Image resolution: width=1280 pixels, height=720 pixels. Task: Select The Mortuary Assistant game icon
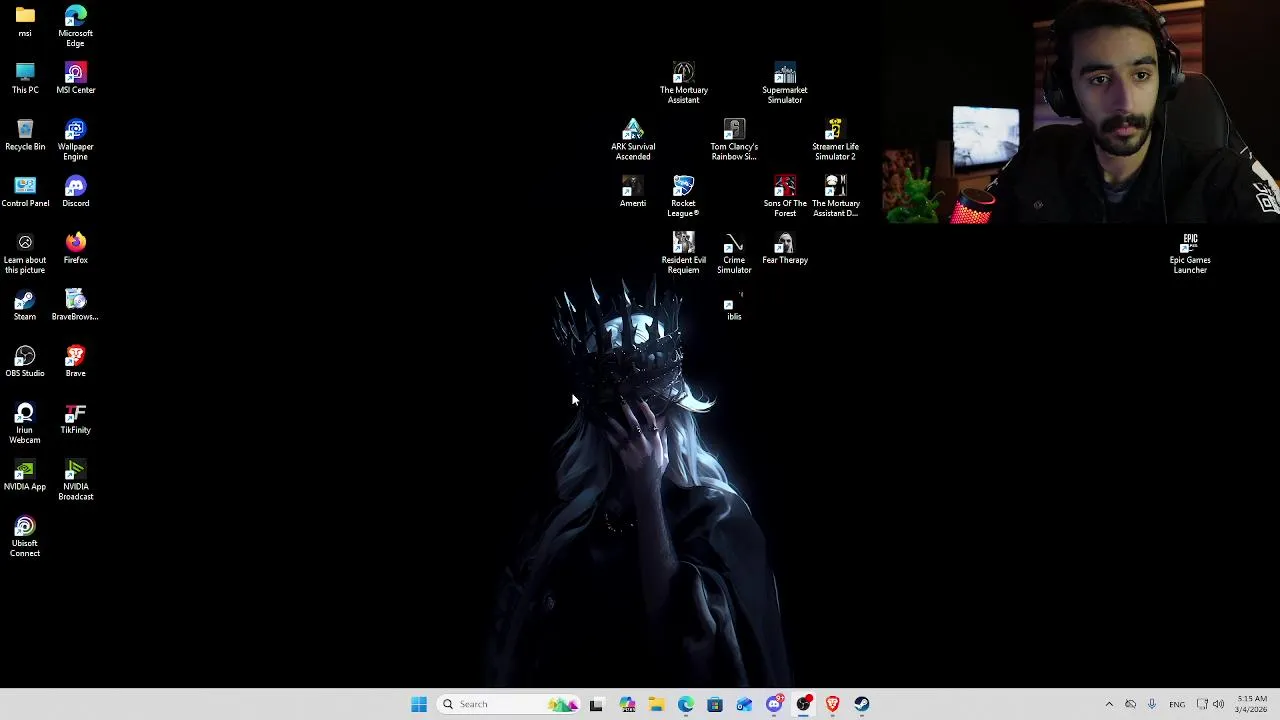coord(683,83)
